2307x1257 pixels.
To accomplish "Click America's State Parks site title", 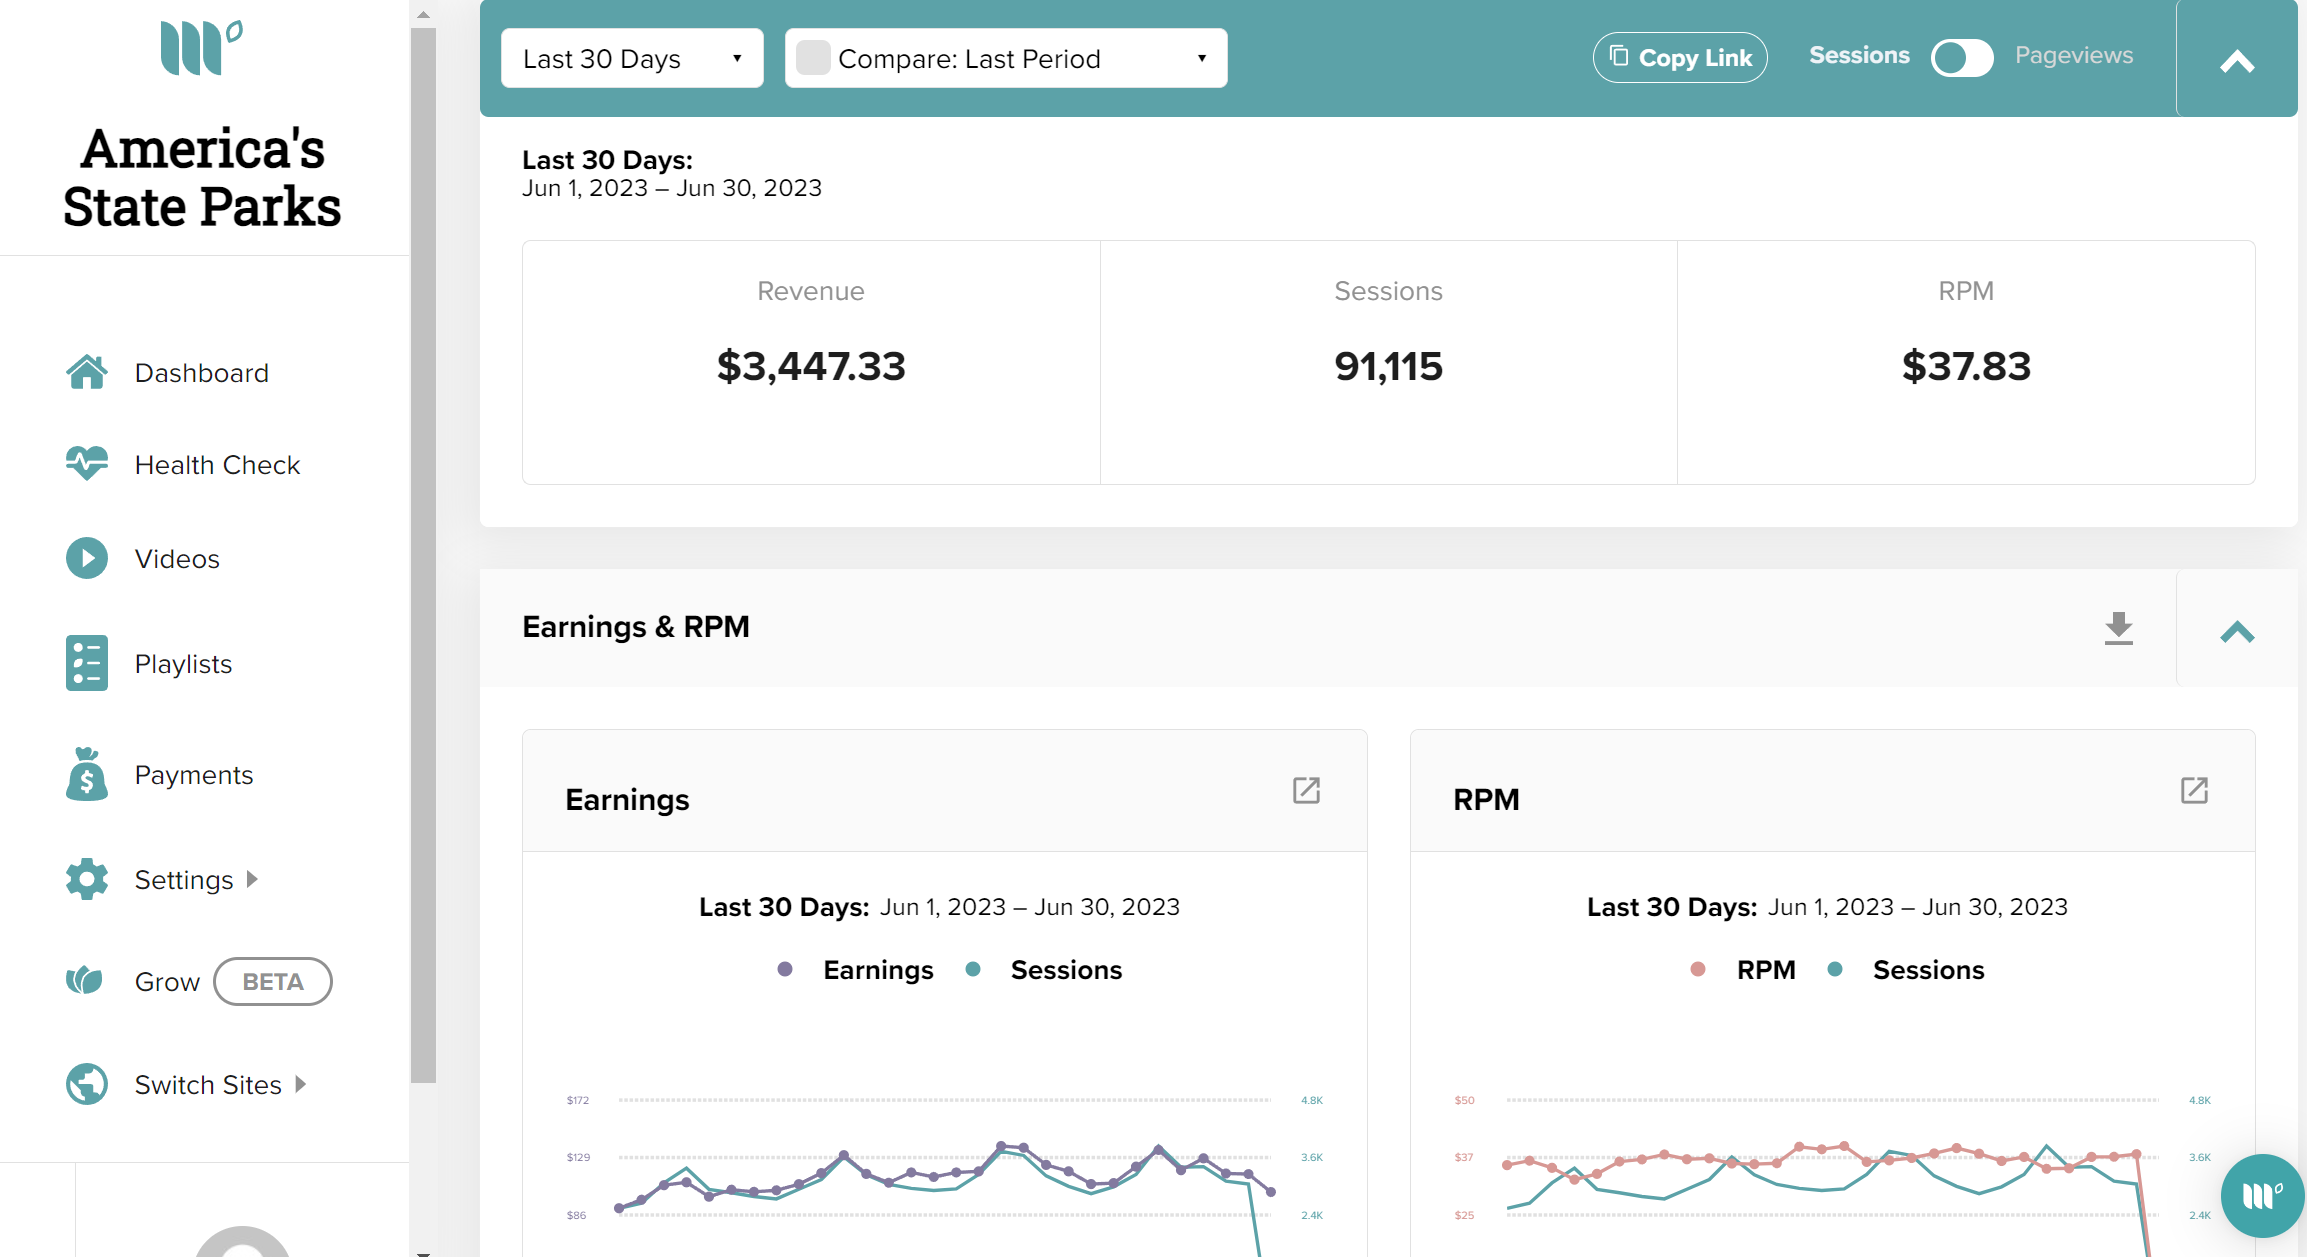I will pyautogui.click(x=202, y=177).
